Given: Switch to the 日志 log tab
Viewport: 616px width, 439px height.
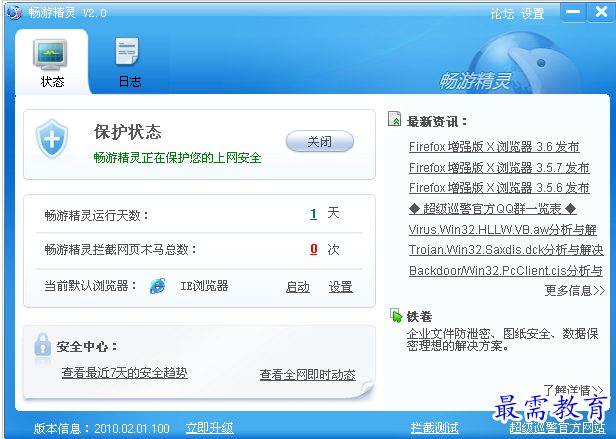Looking at the screenshot, I should (x=129, y=63).
